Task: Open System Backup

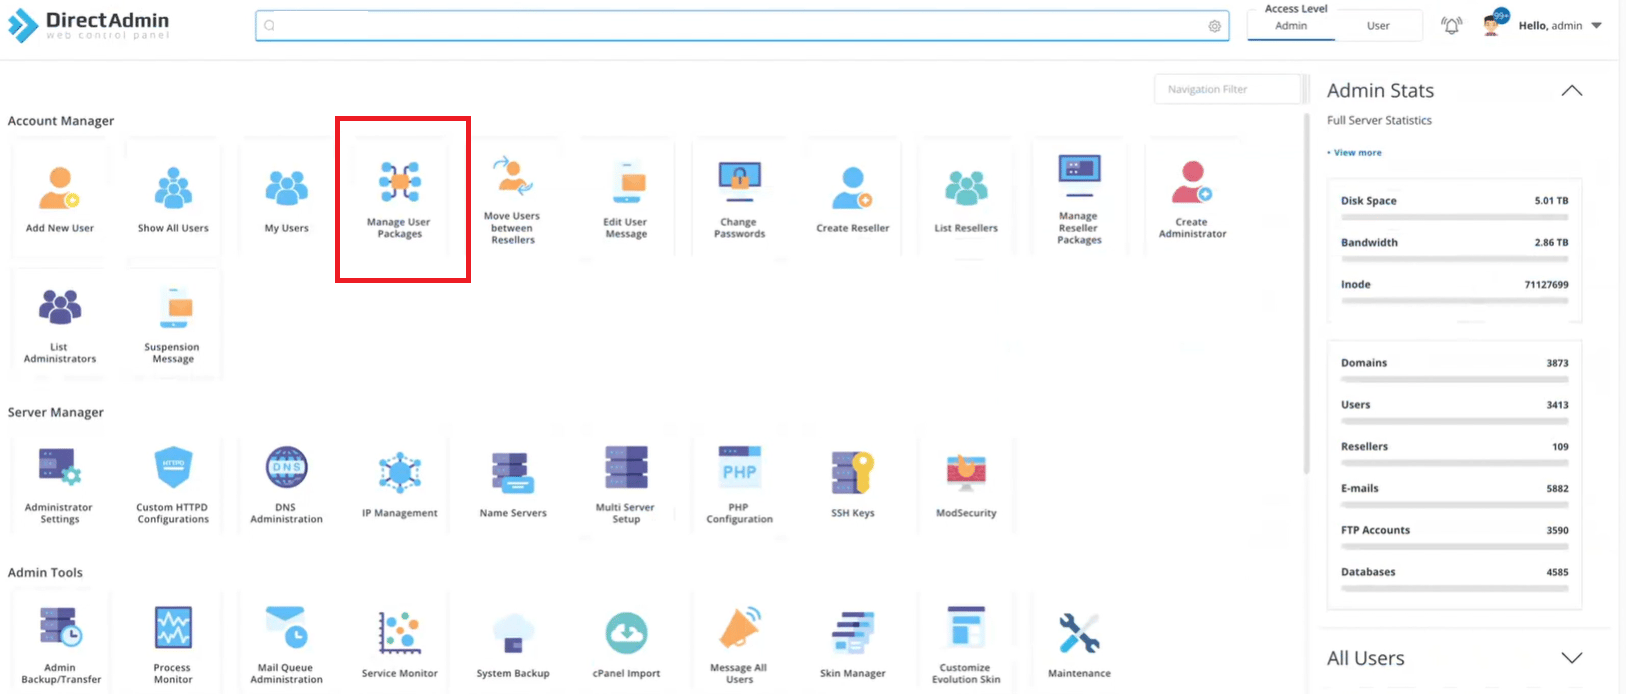Action: [513, 642]
